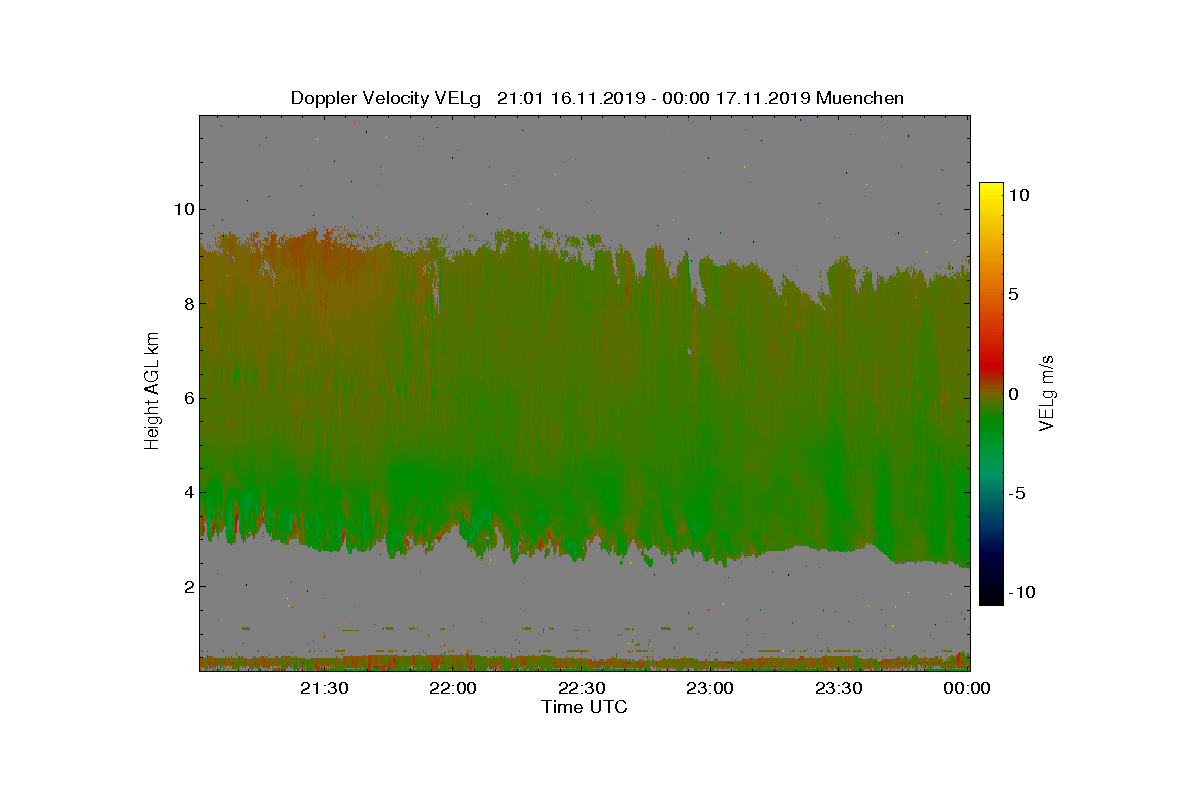Click the colorbar label '0'
The height and width of the screenshot is (800, 1200).
pyautogui.click(x=1013, y=394)
